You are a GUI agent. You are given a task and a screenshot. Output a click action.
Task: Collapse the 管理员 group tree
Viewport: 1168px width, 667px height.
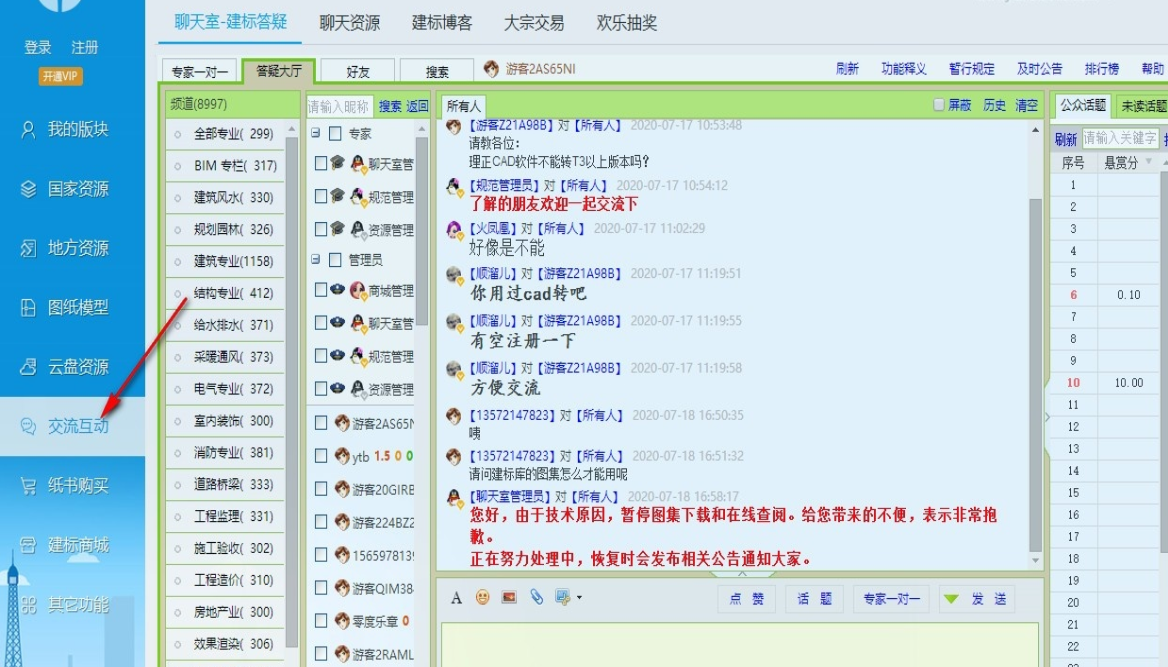click(x=315, y=259)
